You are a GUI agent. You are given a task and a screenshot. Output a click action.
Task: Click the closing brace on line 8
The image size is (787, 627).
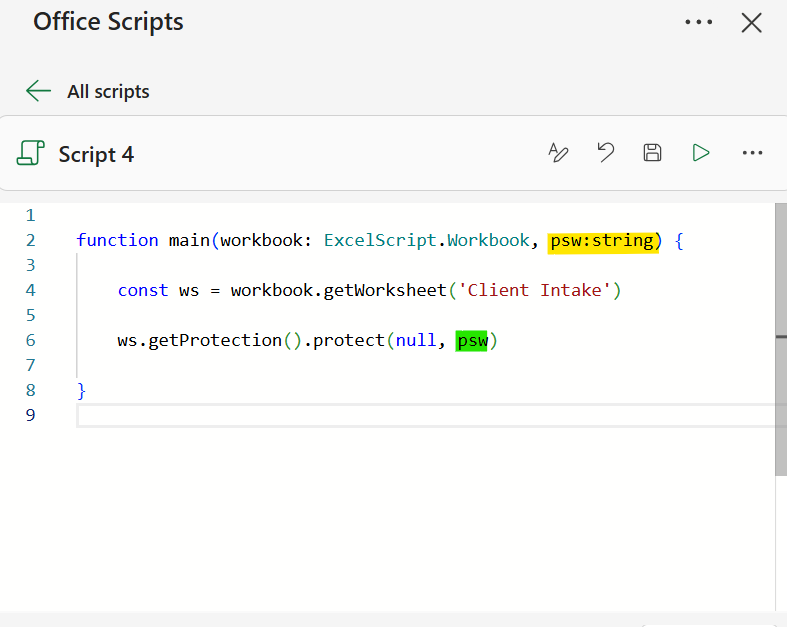point(81,391)
